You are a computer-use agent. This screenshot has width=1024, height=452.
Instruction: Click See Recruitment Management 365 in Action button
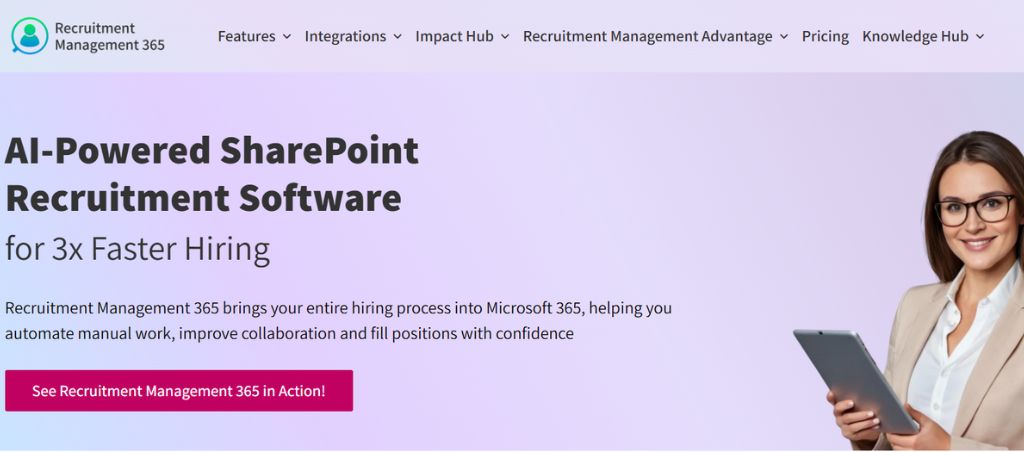(179, 391)
